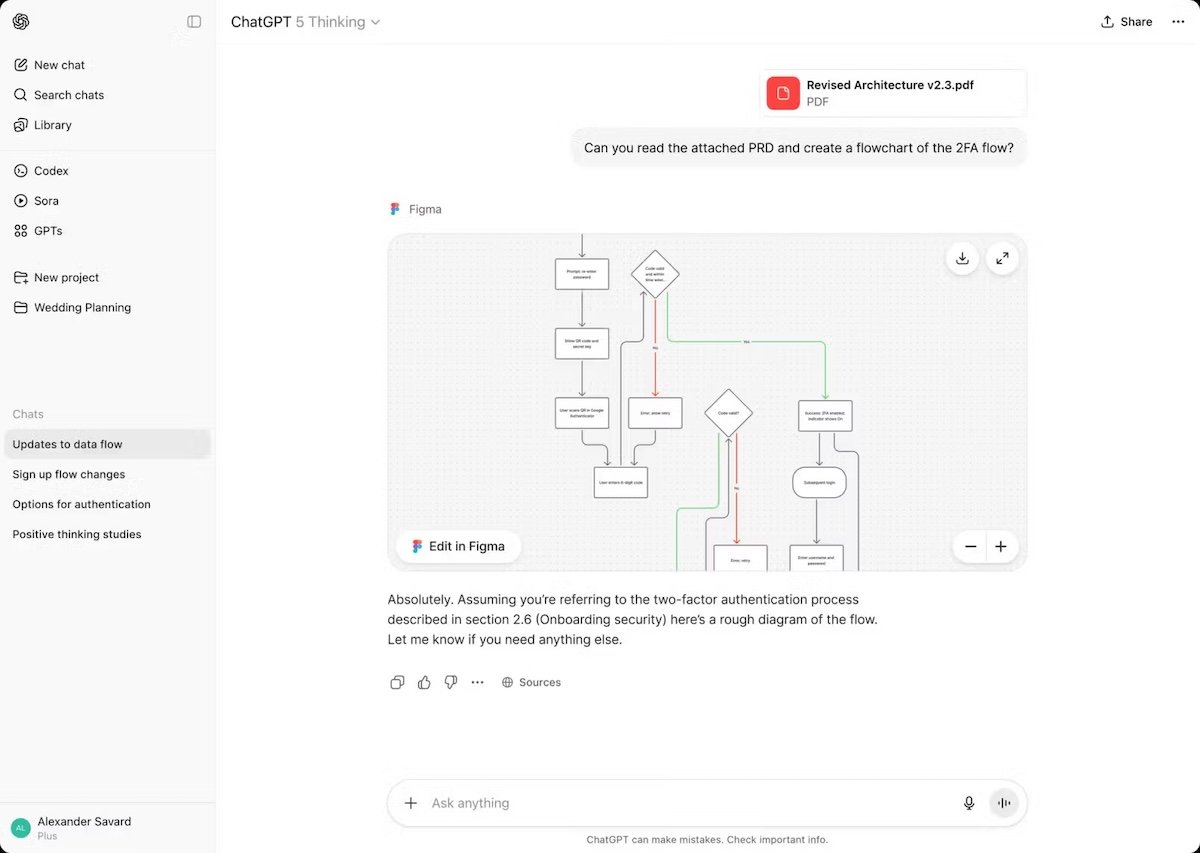Click the Edit in Figma button

pos(458,546)
